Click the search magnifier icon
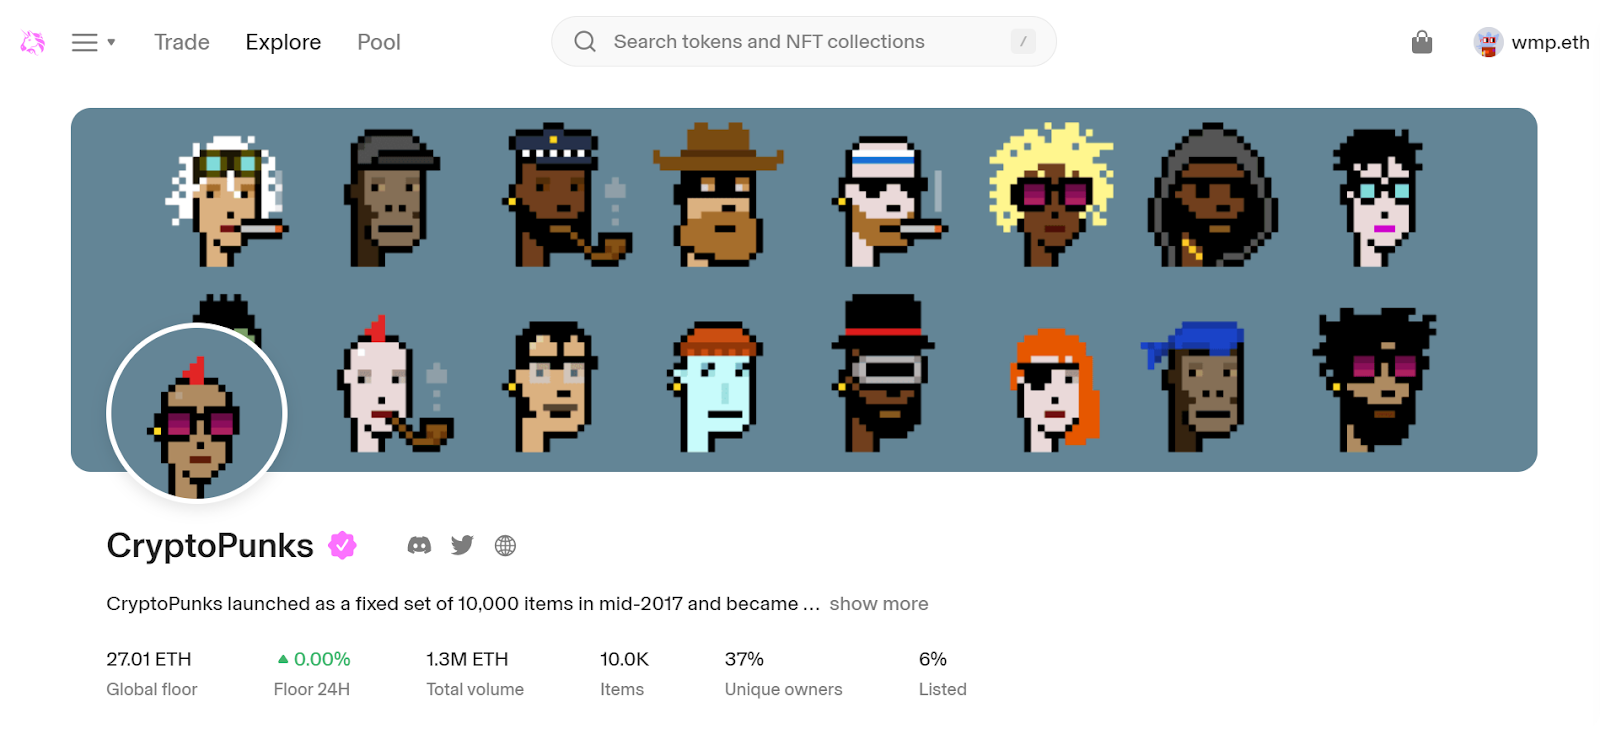This screenshot has width=1600, height=734. tap(585, 41)
